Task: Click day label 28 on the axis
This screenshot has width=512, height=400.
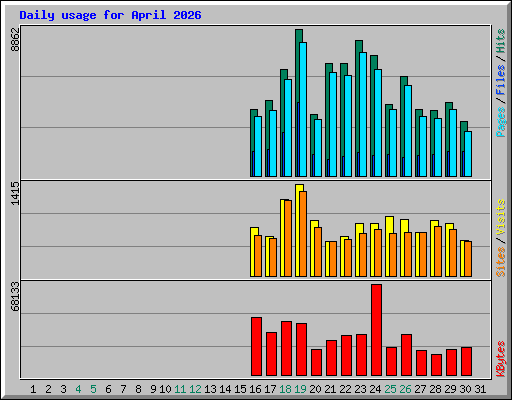Action: point(435,389)
